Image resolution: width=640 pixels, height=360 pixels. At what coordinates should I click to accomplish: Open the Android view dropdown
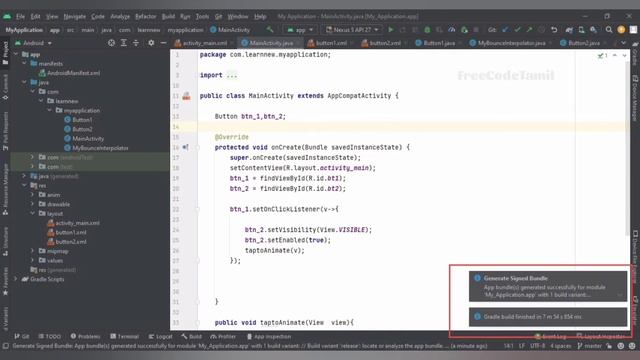point(33,43)
